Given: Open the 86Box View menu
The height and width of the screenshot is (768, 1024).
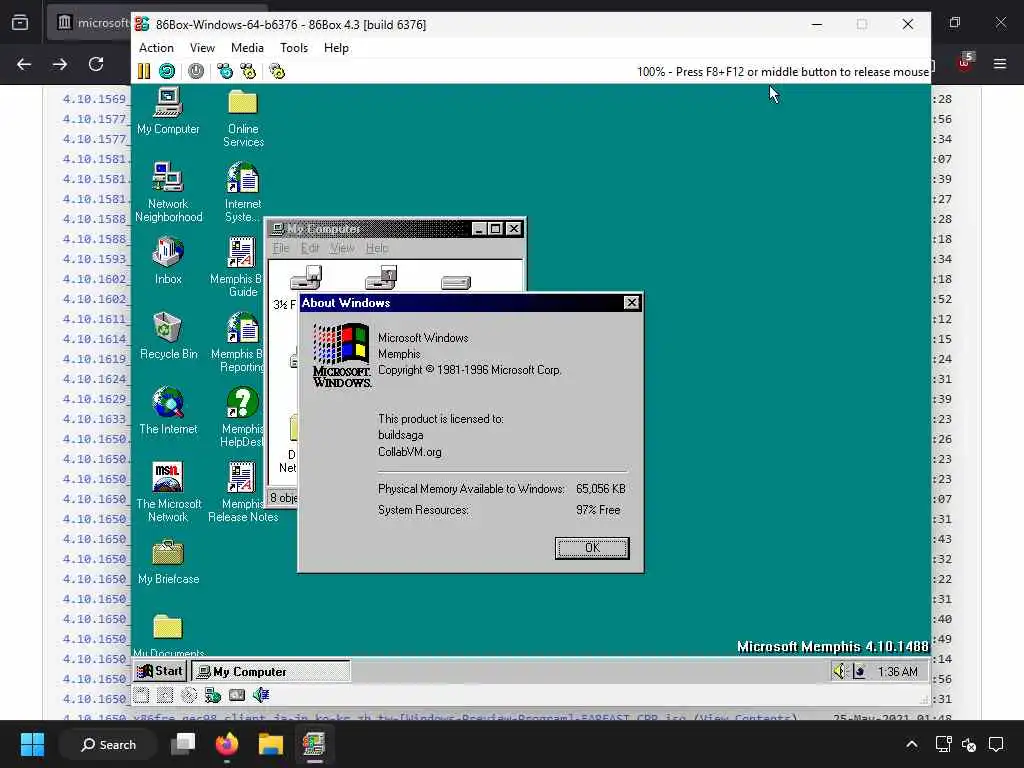Looking at the screenshot, I should tap(202, 48).
